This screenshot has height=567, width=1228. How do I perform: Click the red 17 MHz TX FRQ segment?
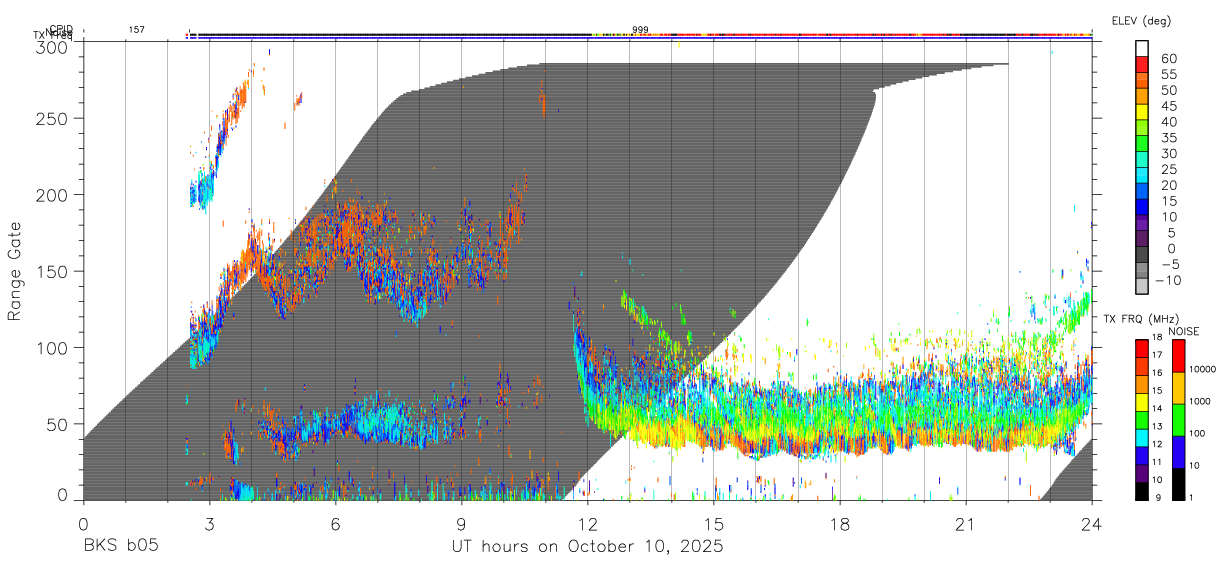click(1141, 349)
